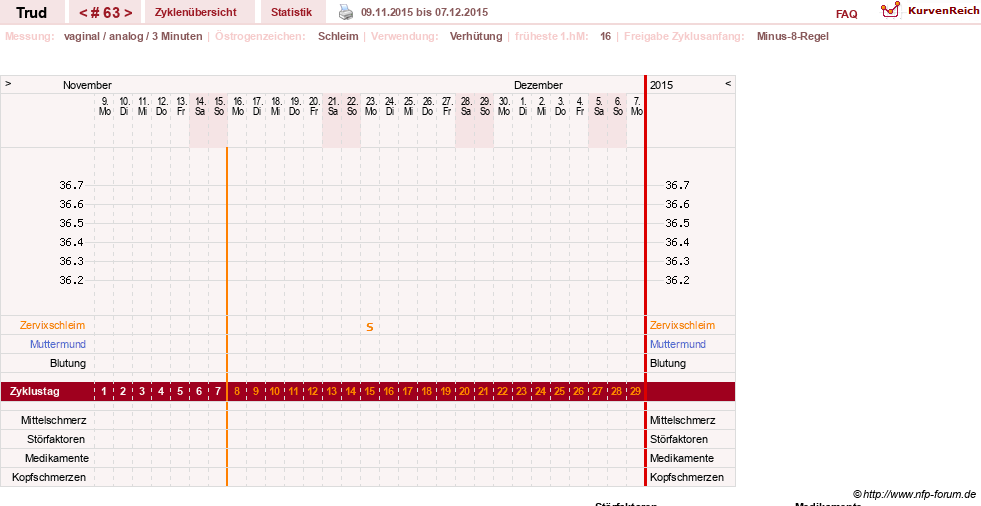Screen dimensions: 981x506
Task: Click the Minus-8-Regel value
Action: [x=793, y=36]
